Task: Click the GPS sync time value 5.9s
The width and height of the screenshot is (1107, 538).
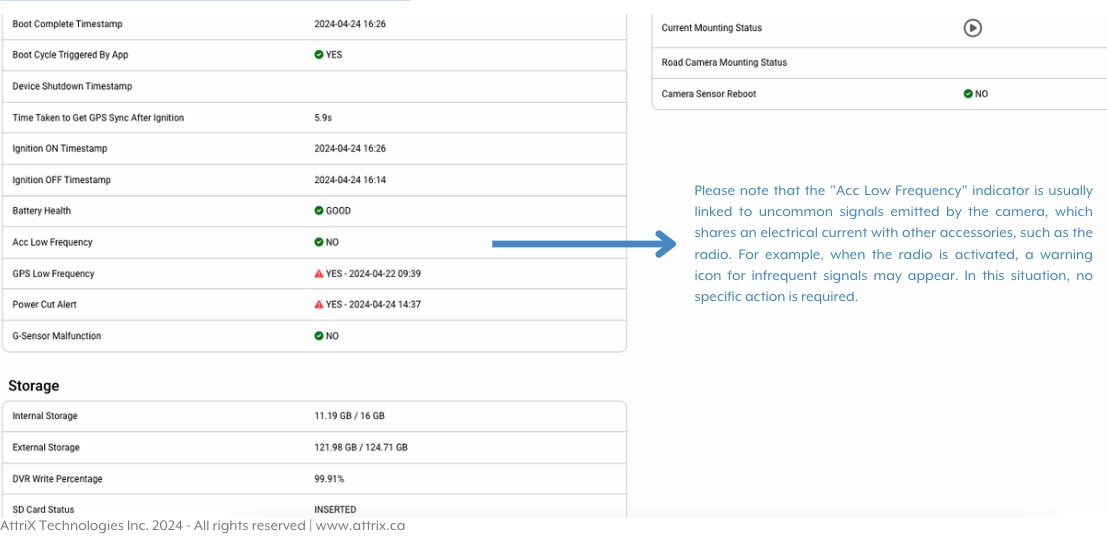Action: point(323,118)
